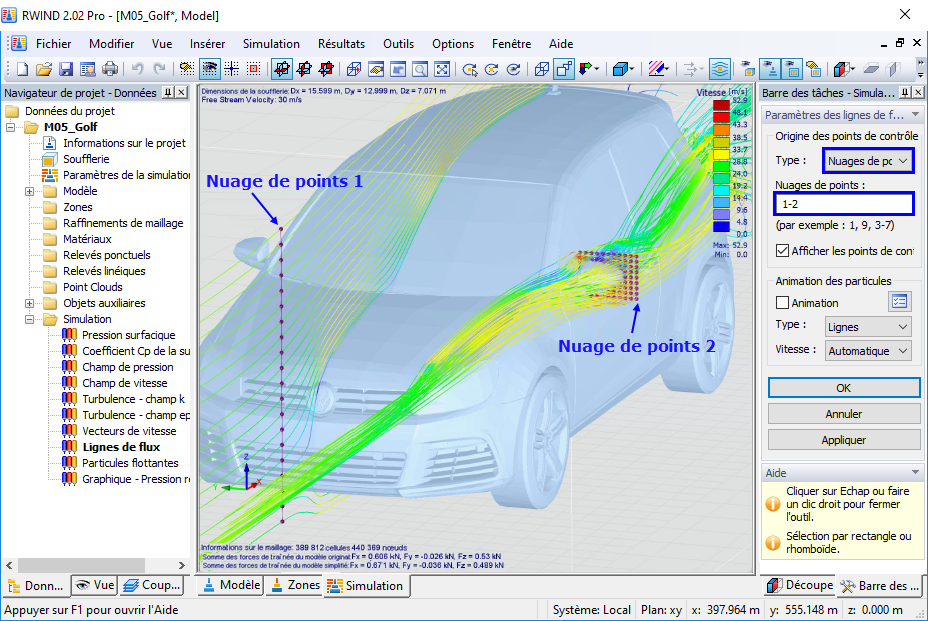928x621 pixels.
Task: Close the Navigateur de projet panel
Action: [182, 92]
